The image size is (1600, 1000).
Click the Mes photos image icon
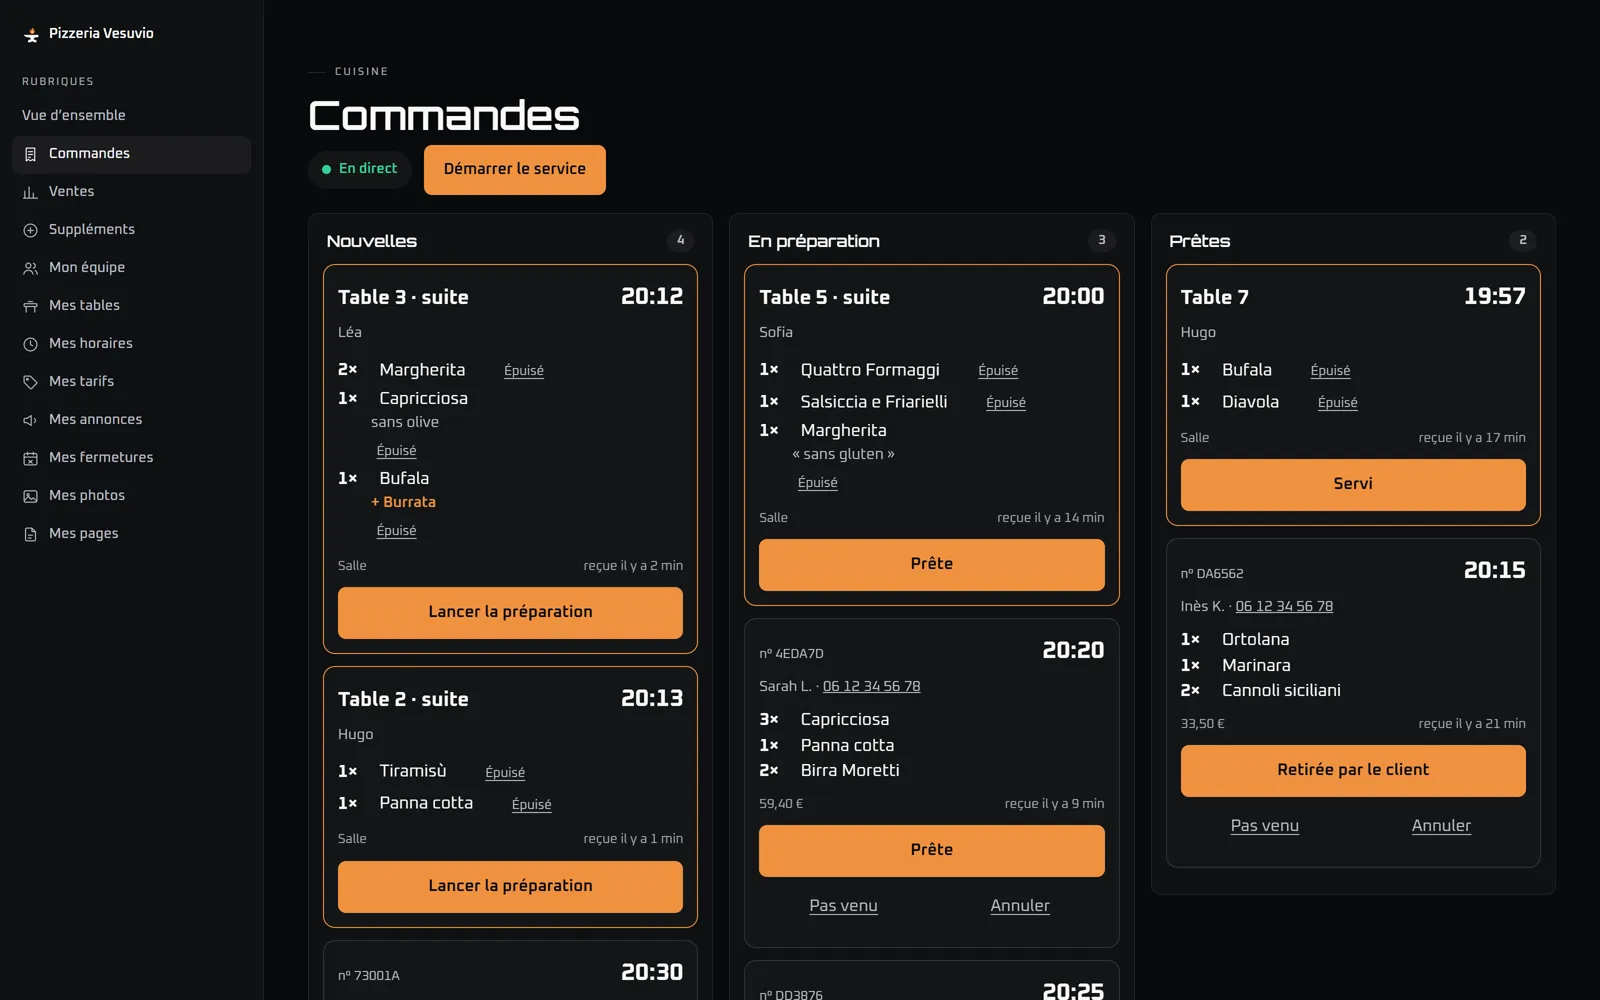(30, 496)
